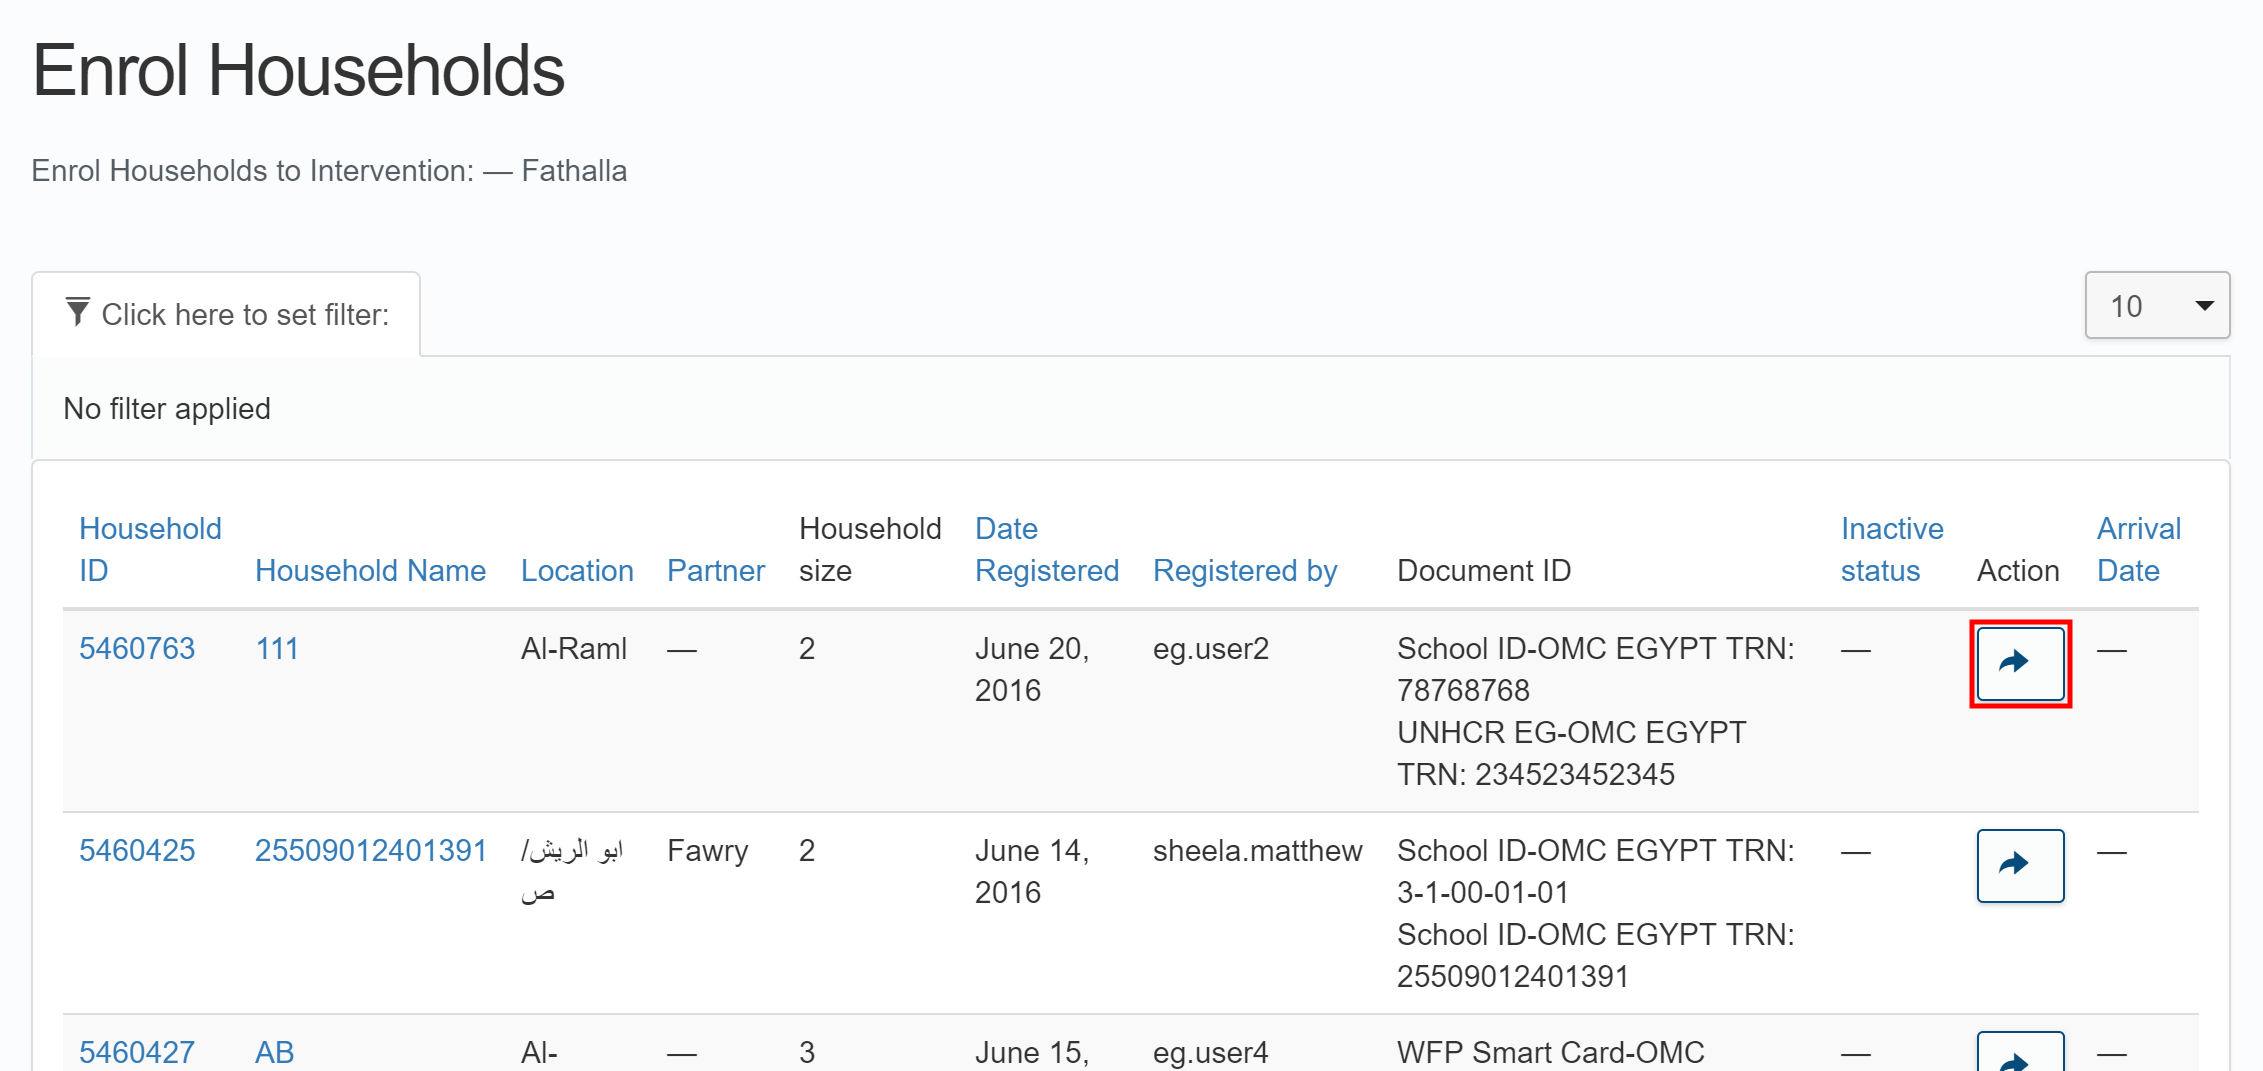Open household ID 5460425 link
Image resolution: width=2263 pixels, height=1071 pixels.
(x=137, y=851)
